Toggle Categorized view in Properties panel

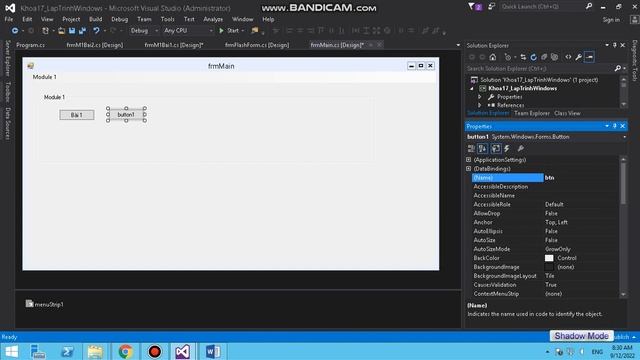pyautogui.click(x=471, y=149)
